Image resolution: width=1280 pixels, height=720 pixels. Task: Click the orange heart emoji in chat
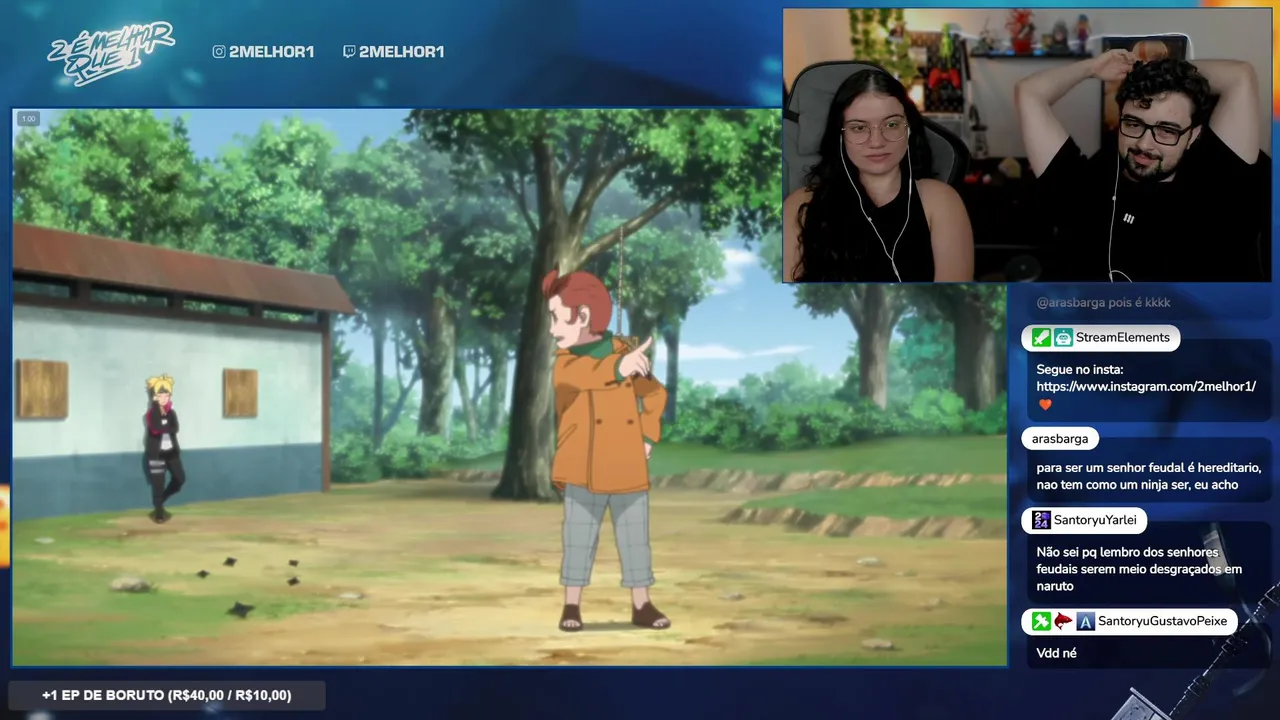tap(1045, 405)
